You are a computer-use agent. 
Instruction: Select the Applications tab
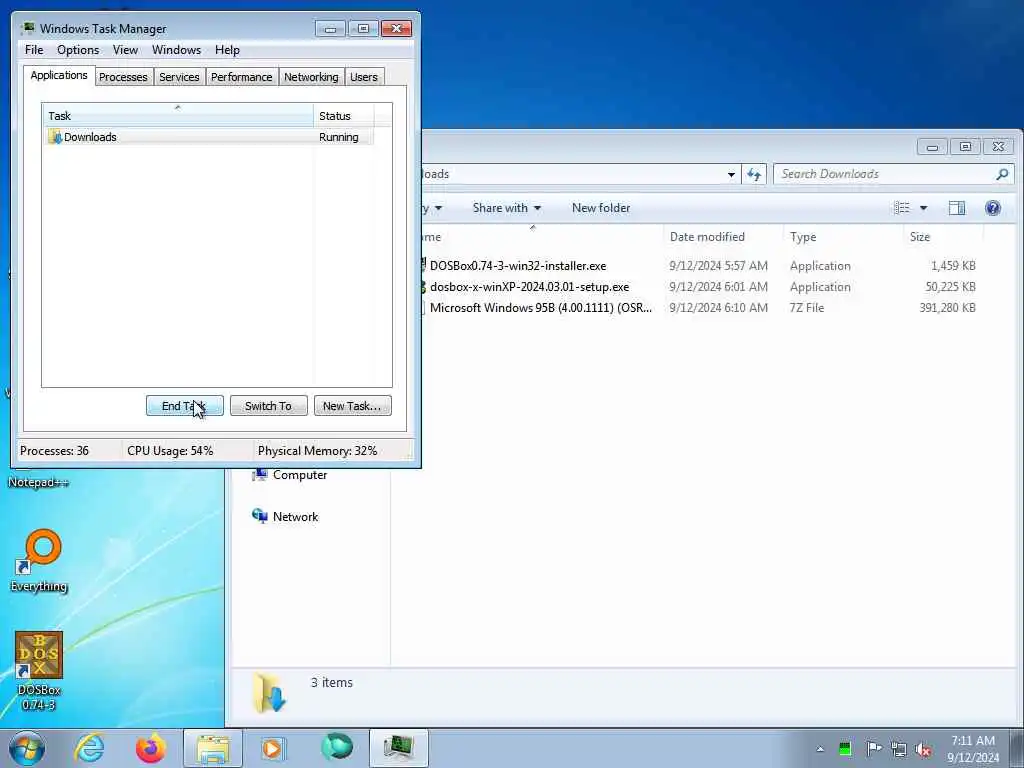(59, 75)
